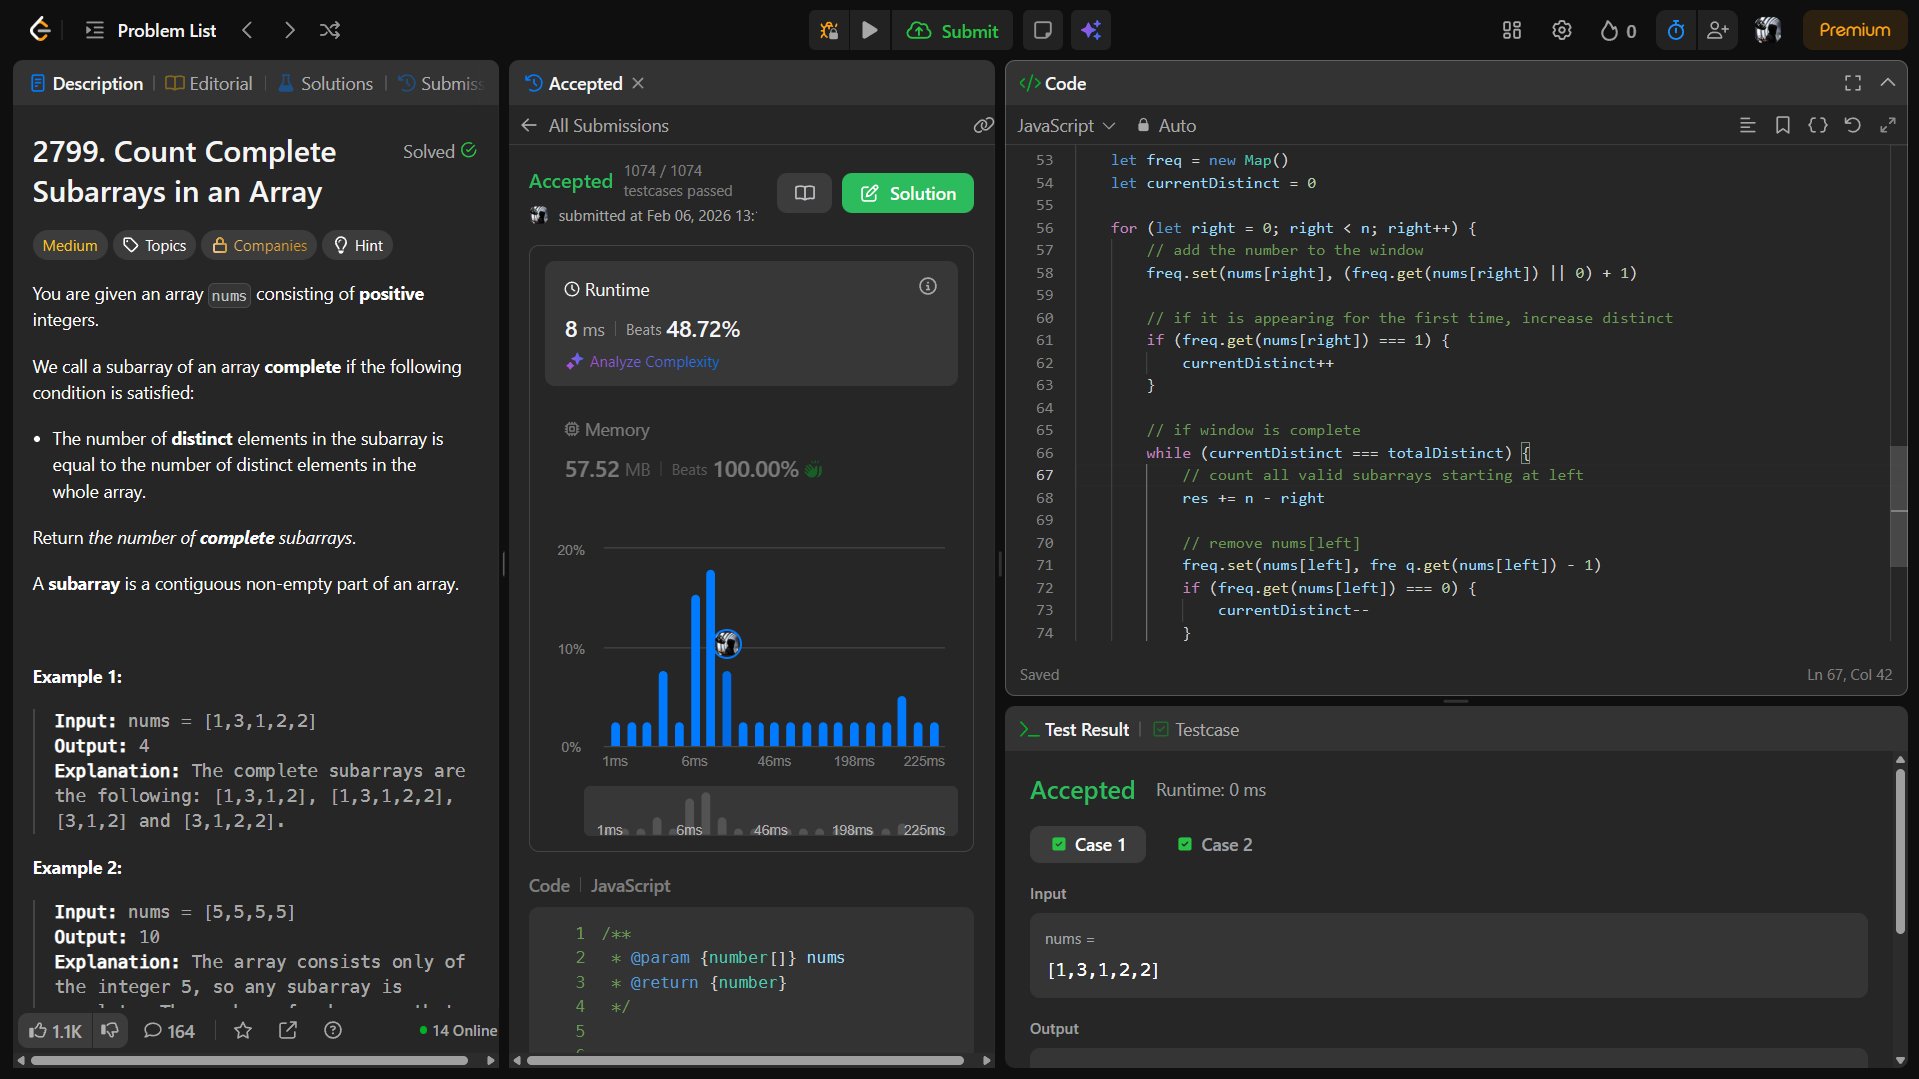
Task: Click the Analyze Complexity link
Action: 653,361
